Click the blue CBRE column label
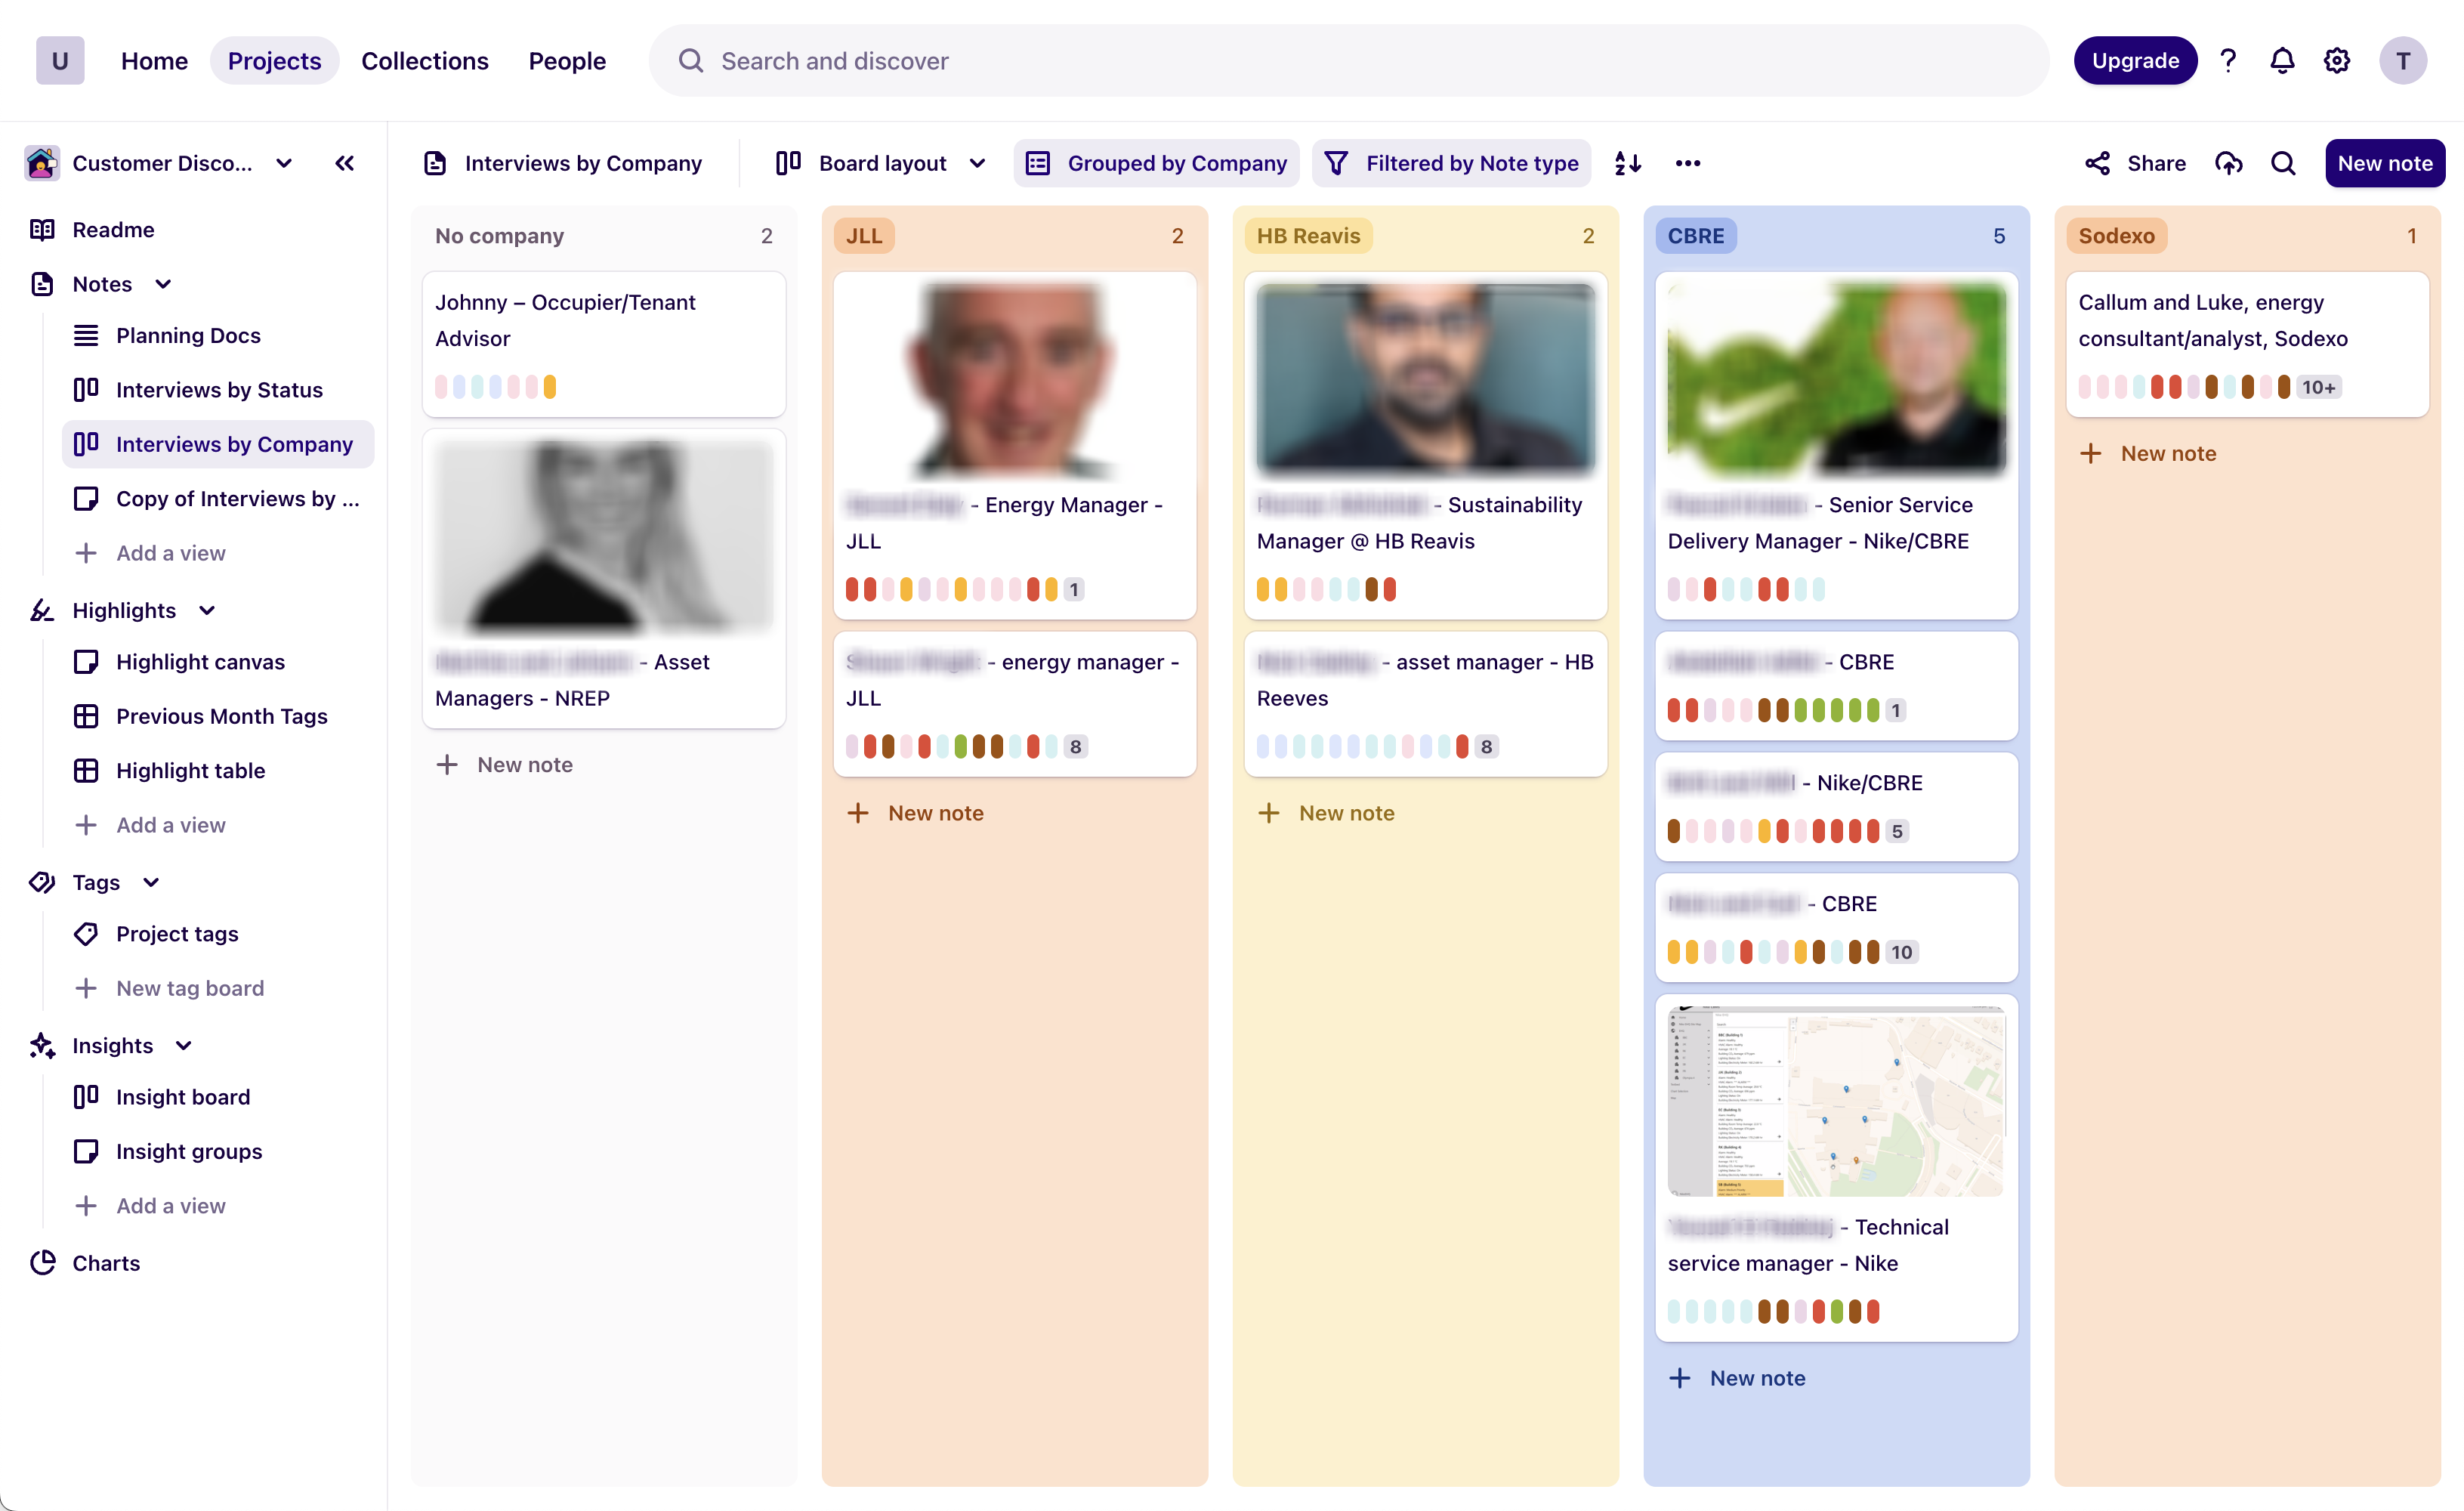The image size is (2464, 1511). [1696, 236]
